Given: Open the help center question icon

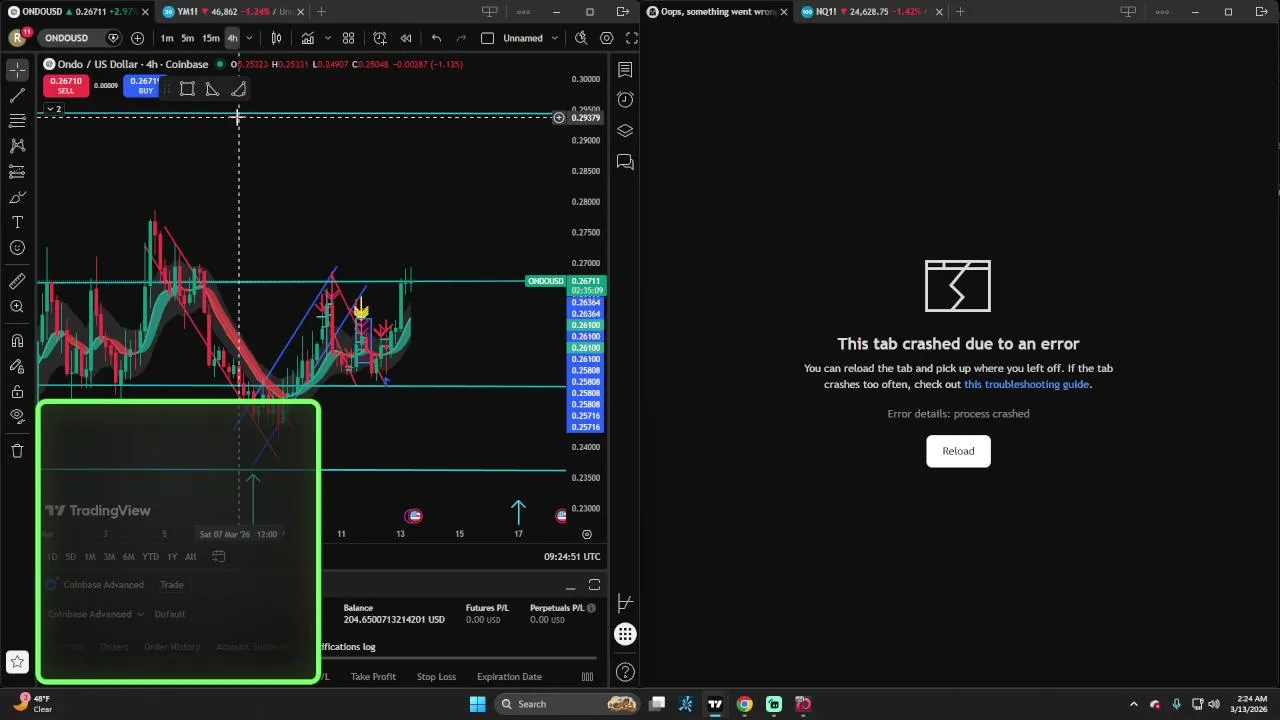Looking at the screenshot, I should click(x=625, y=672).
